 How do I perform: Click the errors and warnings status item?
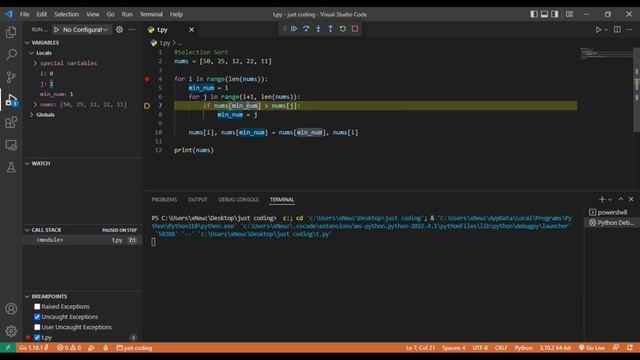point(69,348)
